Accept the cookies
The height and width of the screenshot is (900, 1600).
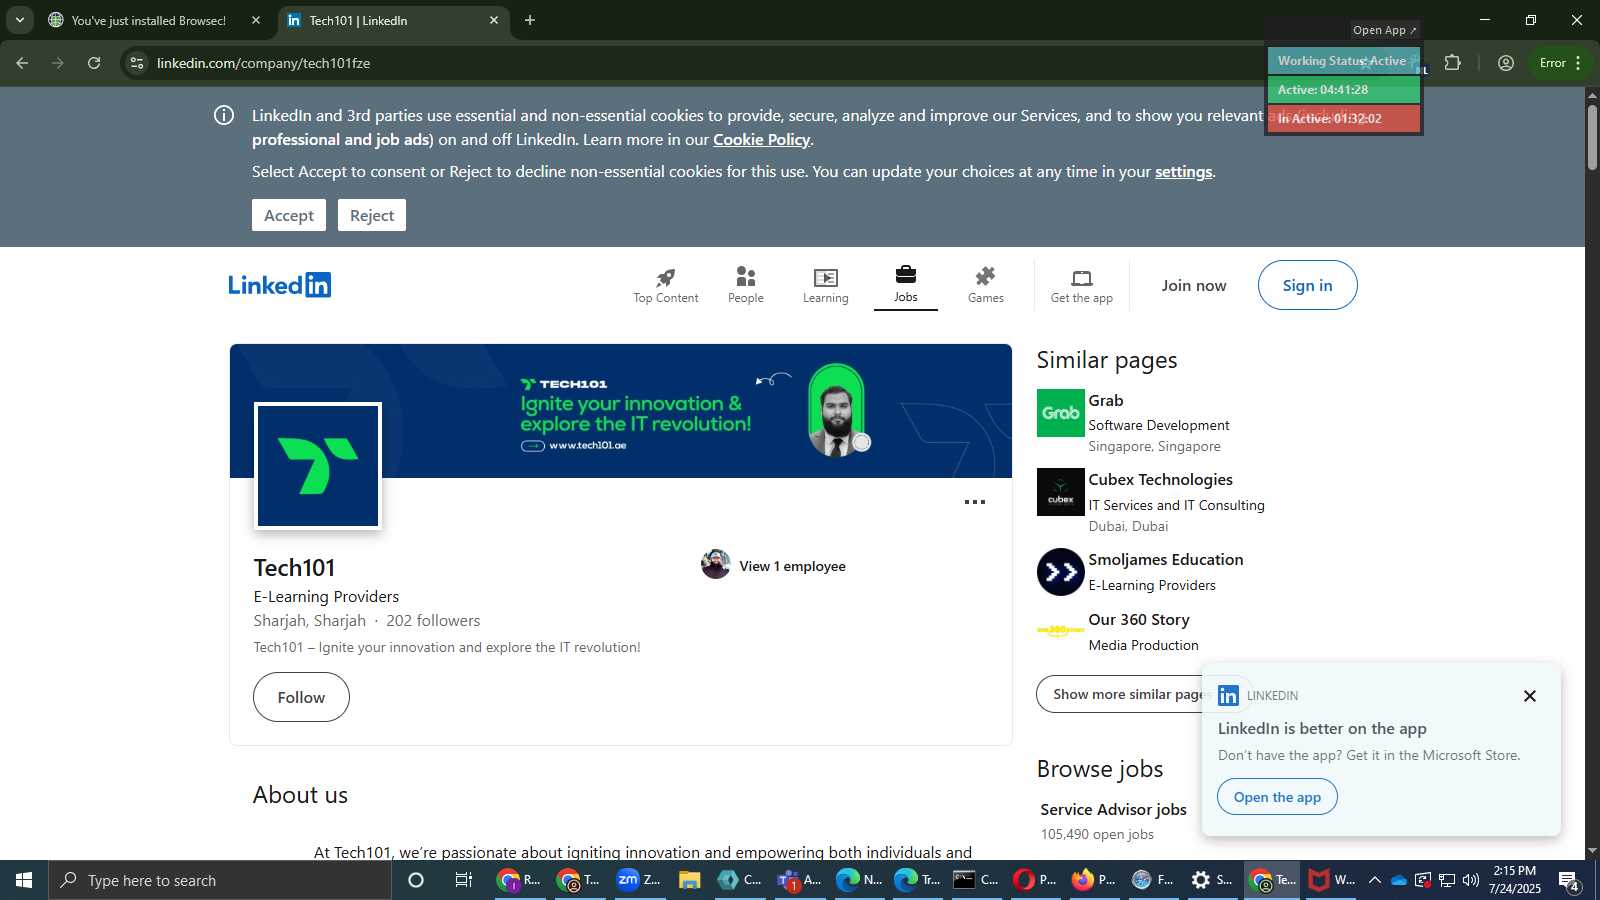[x=289, y=215]
